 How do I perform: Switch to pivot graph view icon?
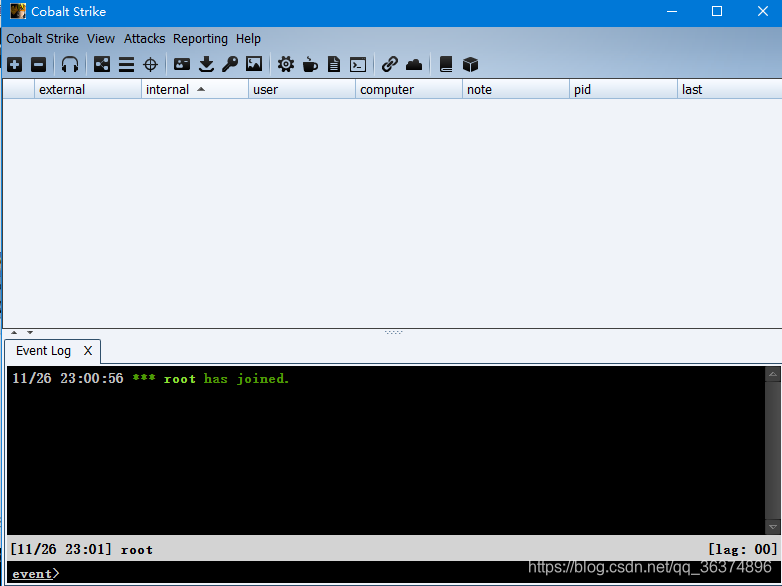(102, 64)
